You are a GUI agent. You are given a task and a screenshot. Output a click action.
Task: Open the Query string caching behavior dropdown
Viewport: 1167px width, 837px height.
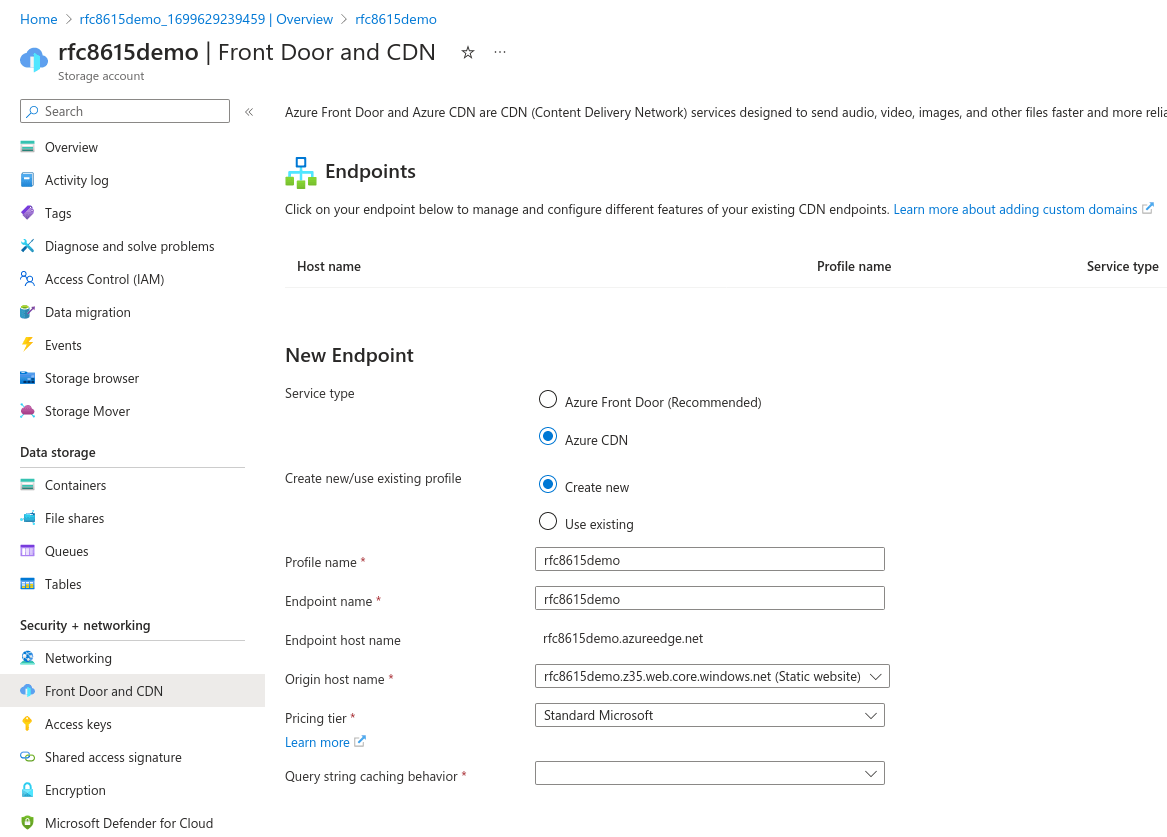[710, 773]
